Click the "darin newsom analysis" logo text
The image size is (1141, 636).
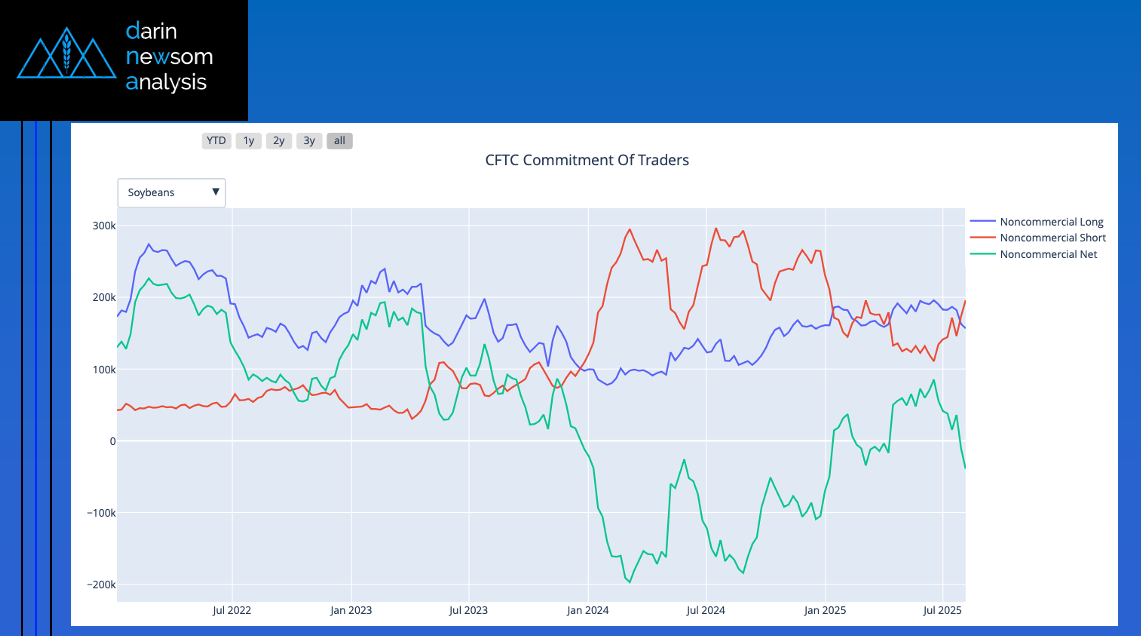tap(169, 57)
